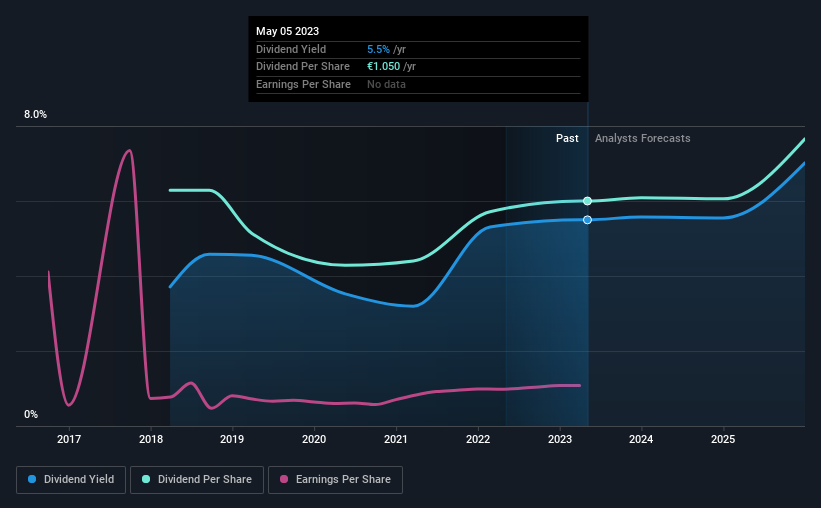Select the teal data point marker on chart

[587, 201]
